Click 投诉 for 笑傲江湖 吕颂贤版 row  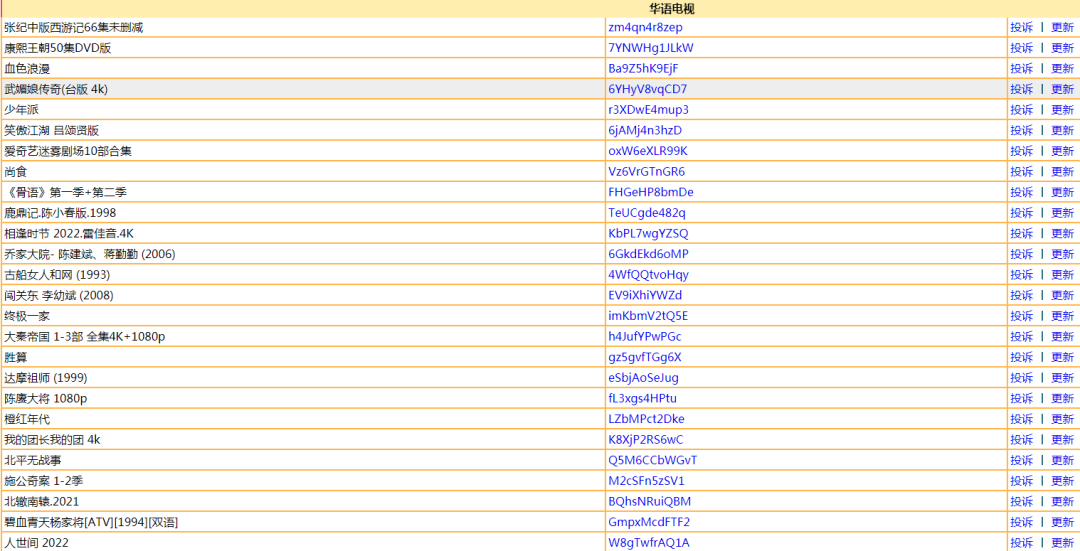pos(1021,131)
